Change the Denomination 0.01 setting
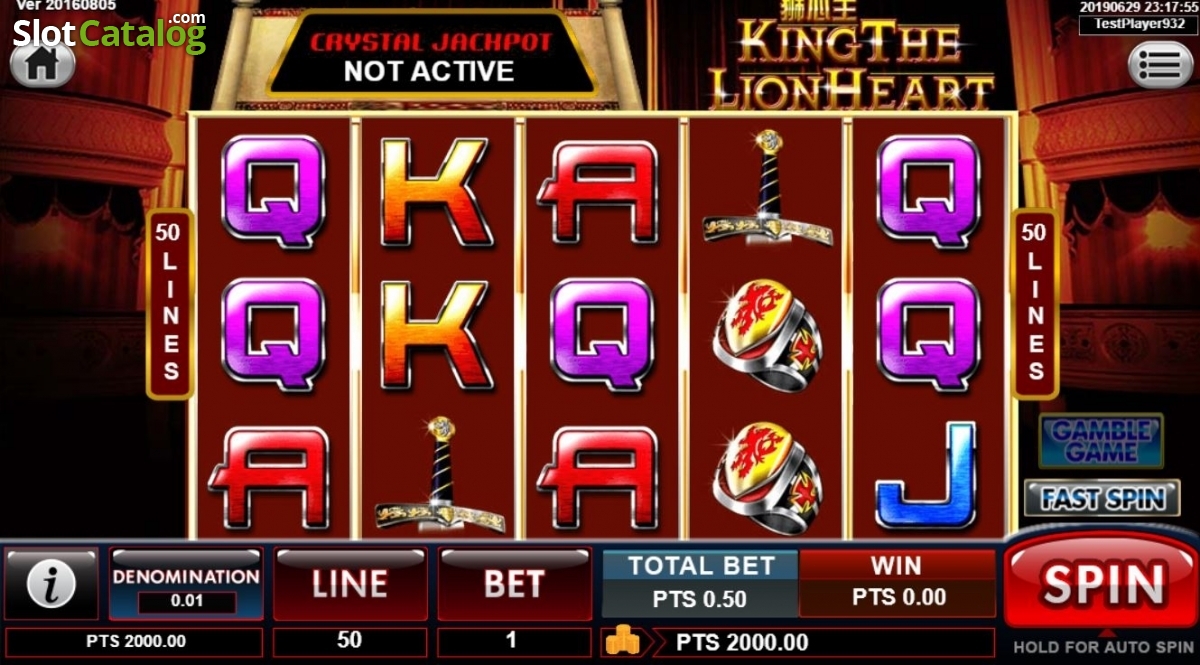Screen dimensions: 1200x665 (x=186, y=587)
